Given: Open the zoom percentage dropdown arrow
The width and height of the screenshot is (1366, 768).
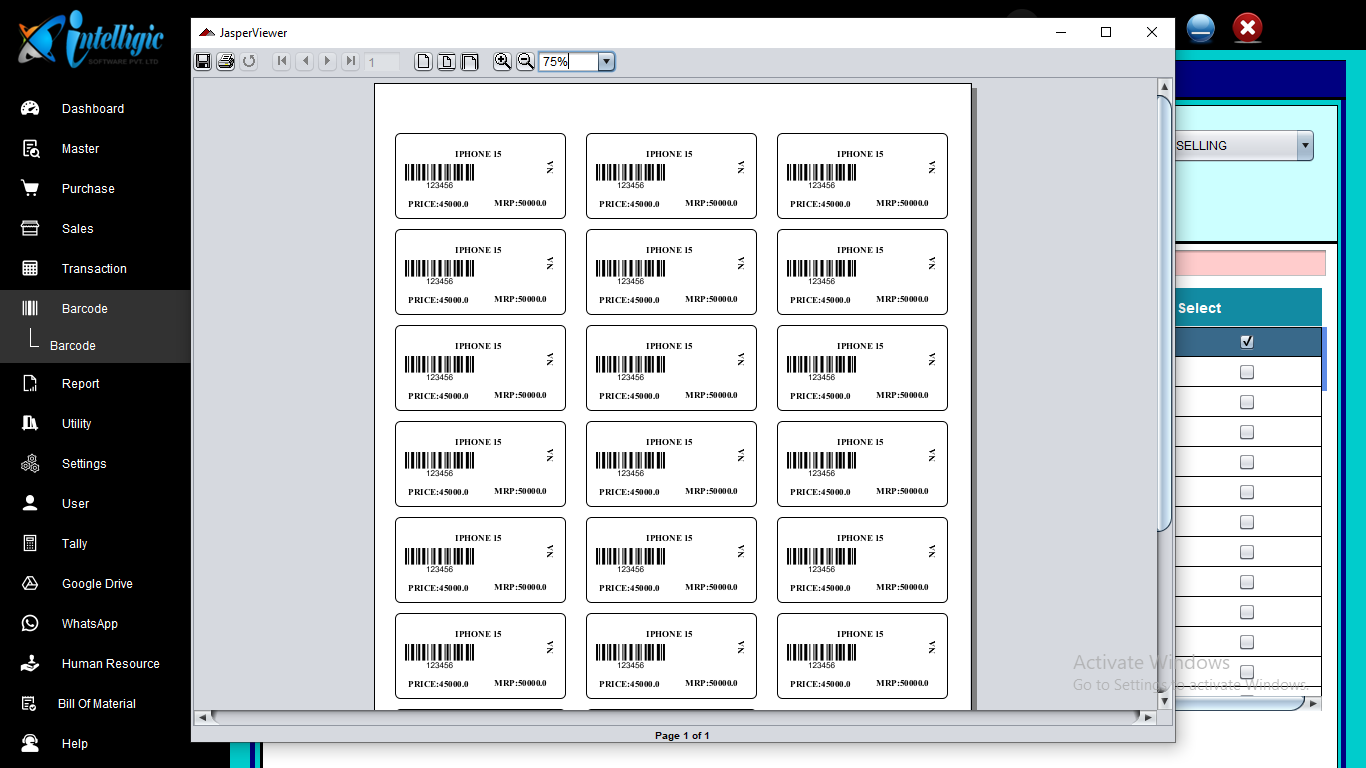Looking at the screenshot, I should 606,62.
